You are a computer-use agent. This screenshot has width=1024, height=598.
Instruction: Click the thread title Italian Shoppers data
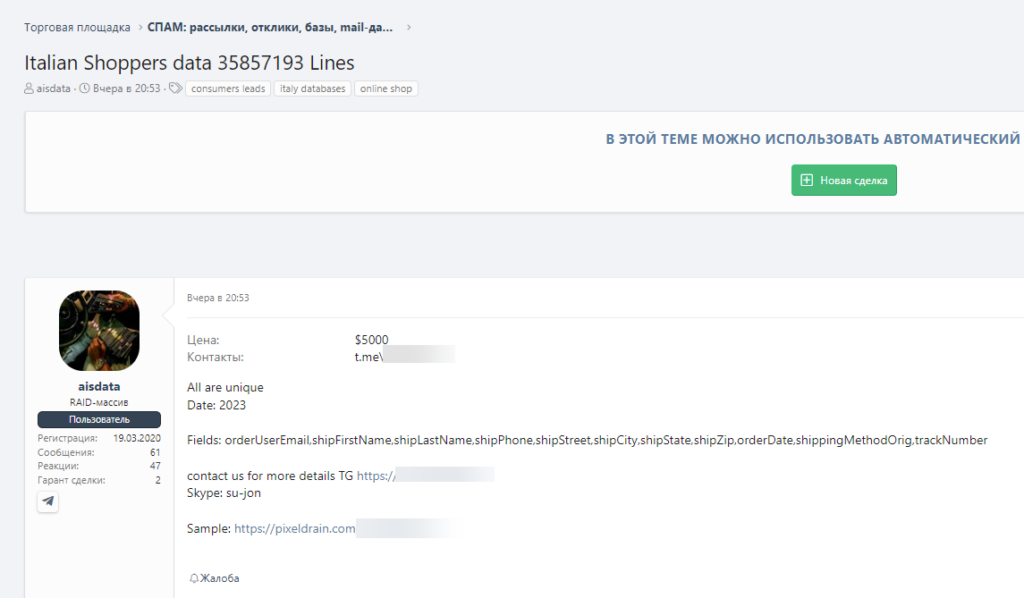(x=189, y=62)
